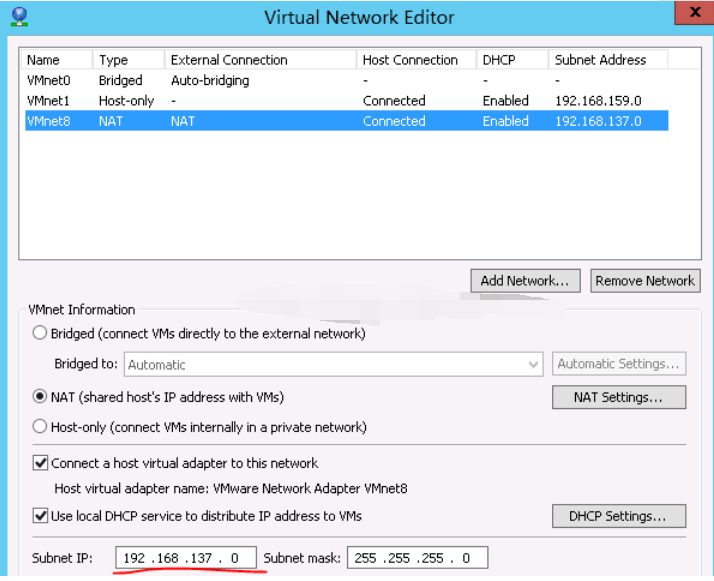Screen dimensions: 714x581
Task: Click the 192.168.137.0 subnet address in list
Action: click(x=598, y=121)
